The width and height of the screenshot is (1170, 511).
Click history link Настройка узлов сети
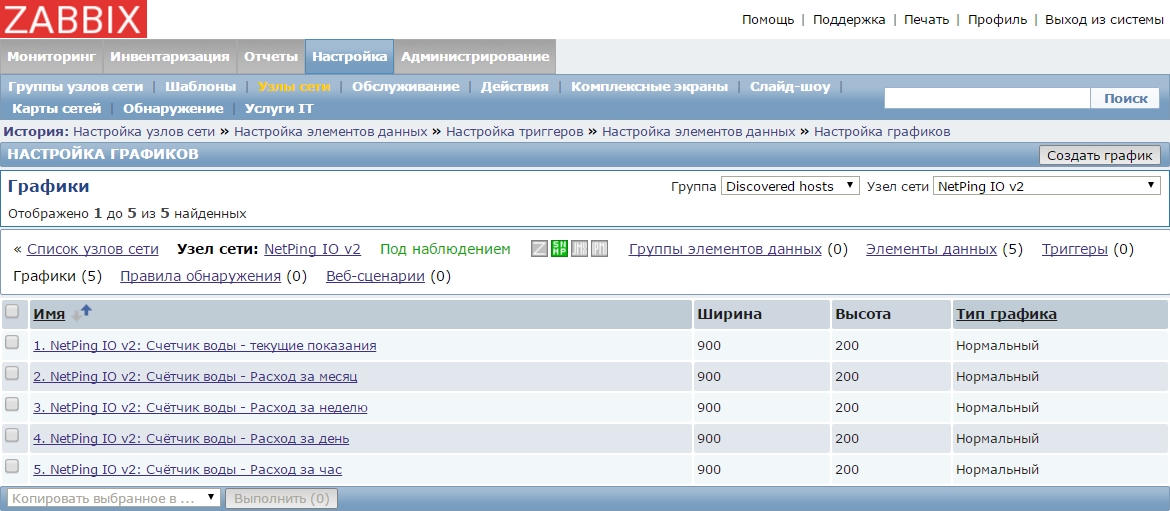pos(145,131)
